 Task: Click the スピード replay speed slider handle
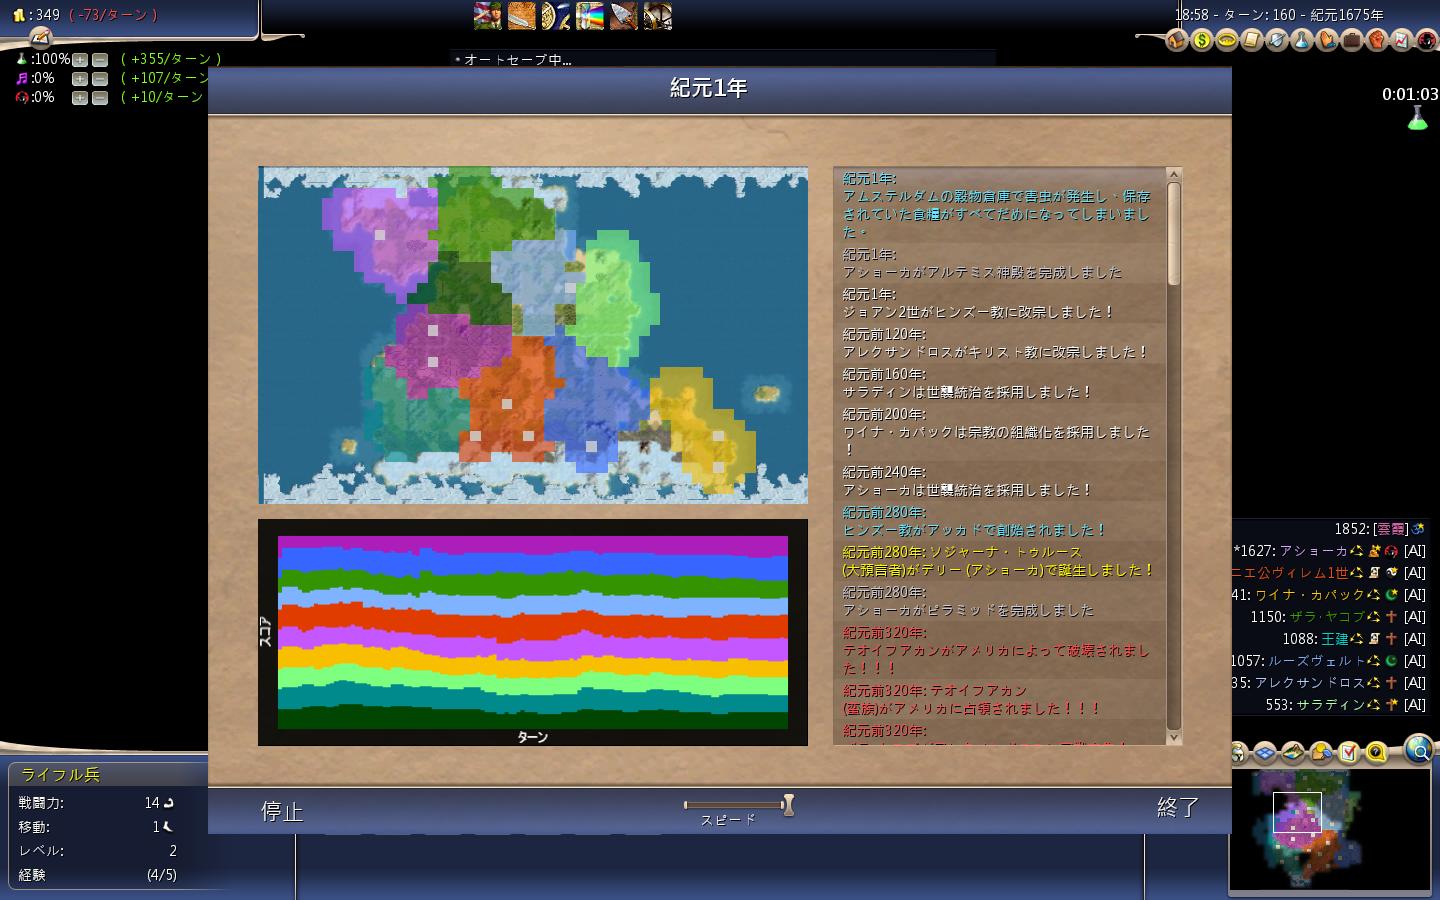click(x=788, y=805)
